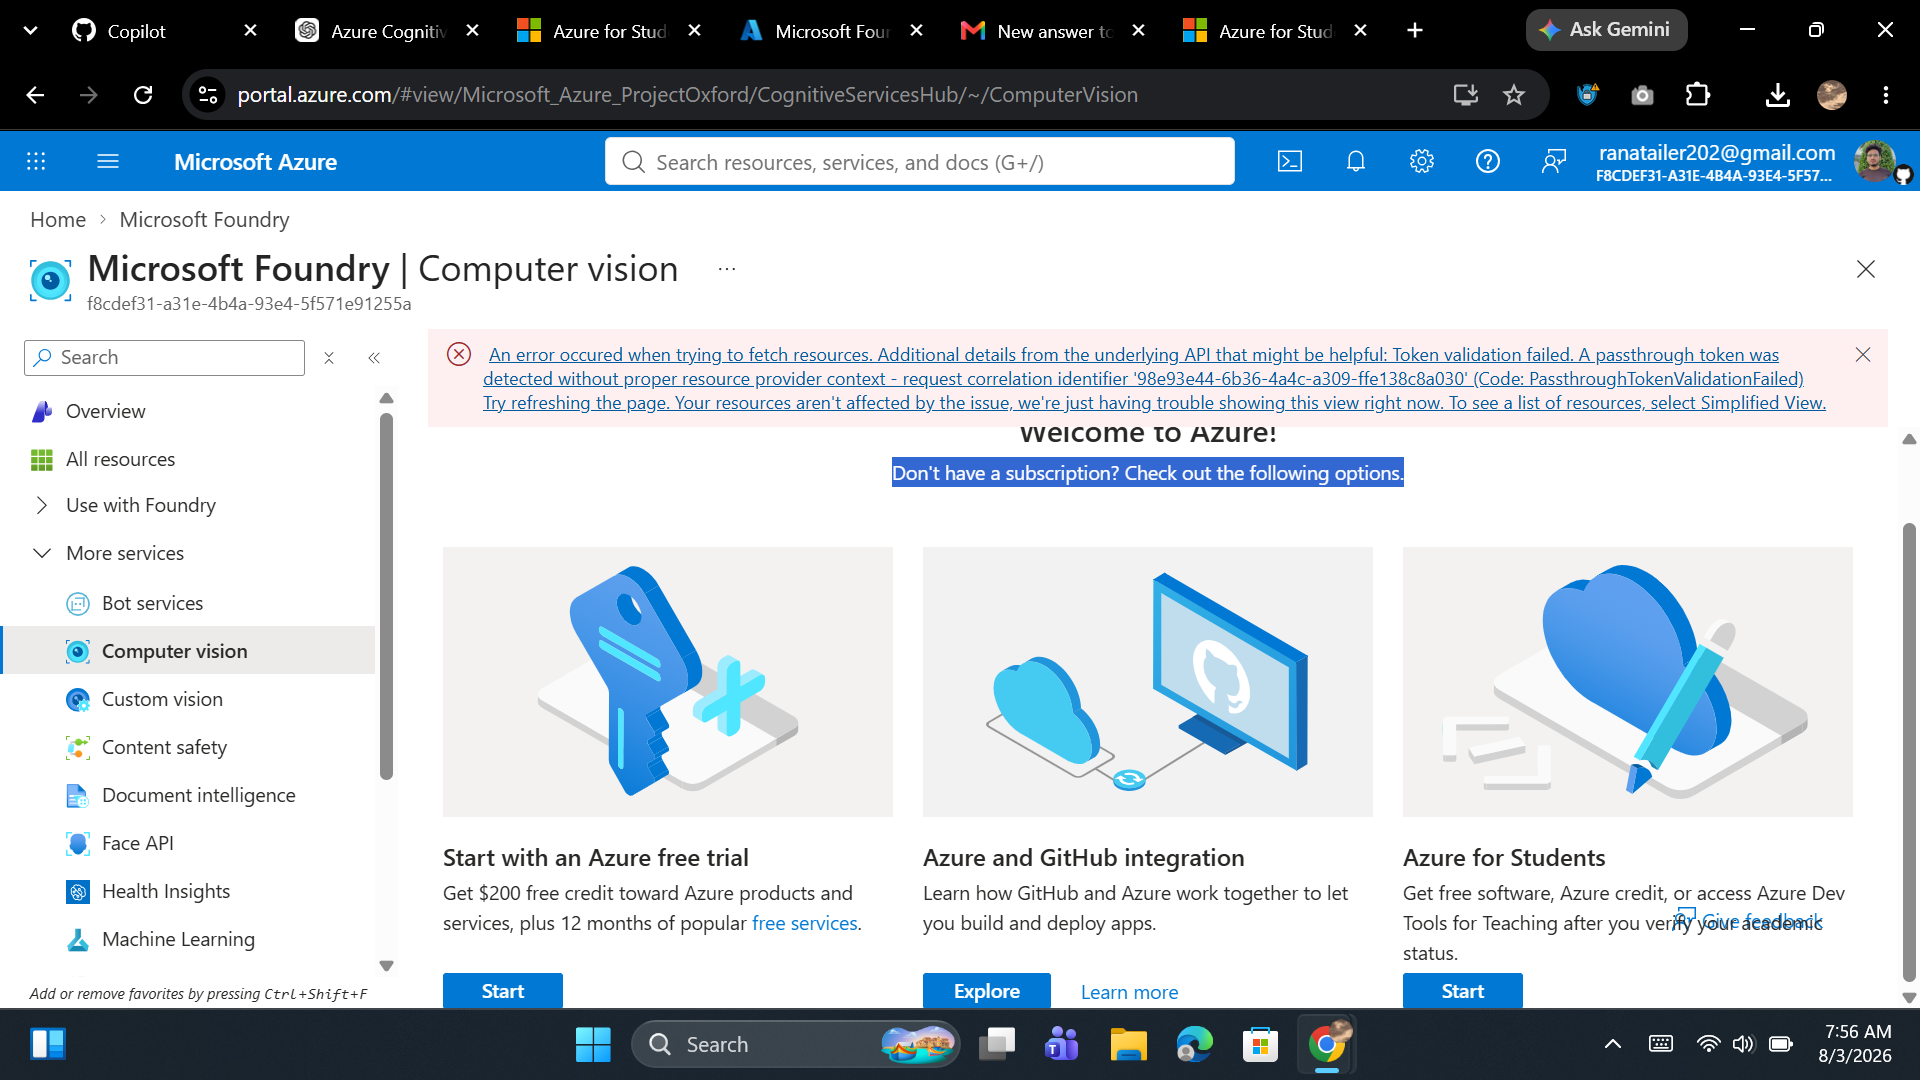
Task: Open the Azure feedback icon in header
Action: [1554, 162]
